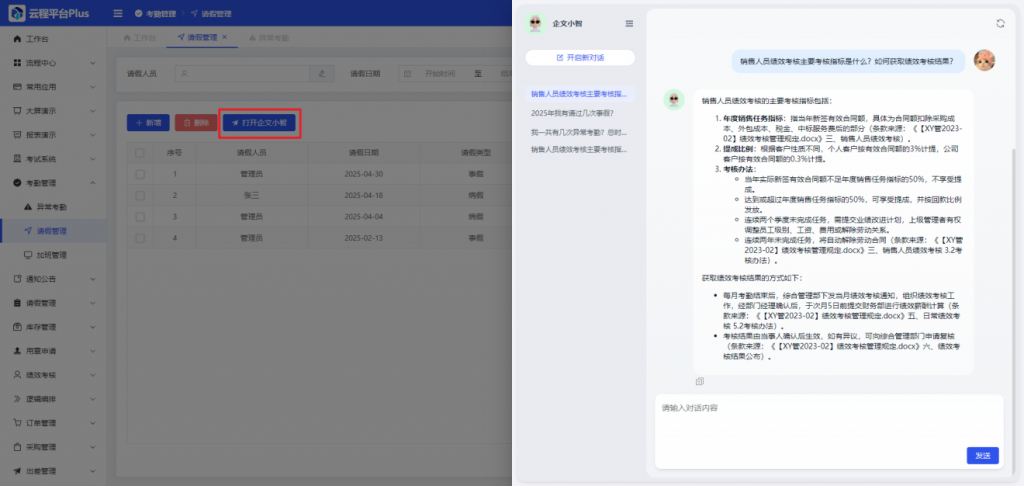Click the 加班管理 monitor icon in the sidebar

click(27, 255)
